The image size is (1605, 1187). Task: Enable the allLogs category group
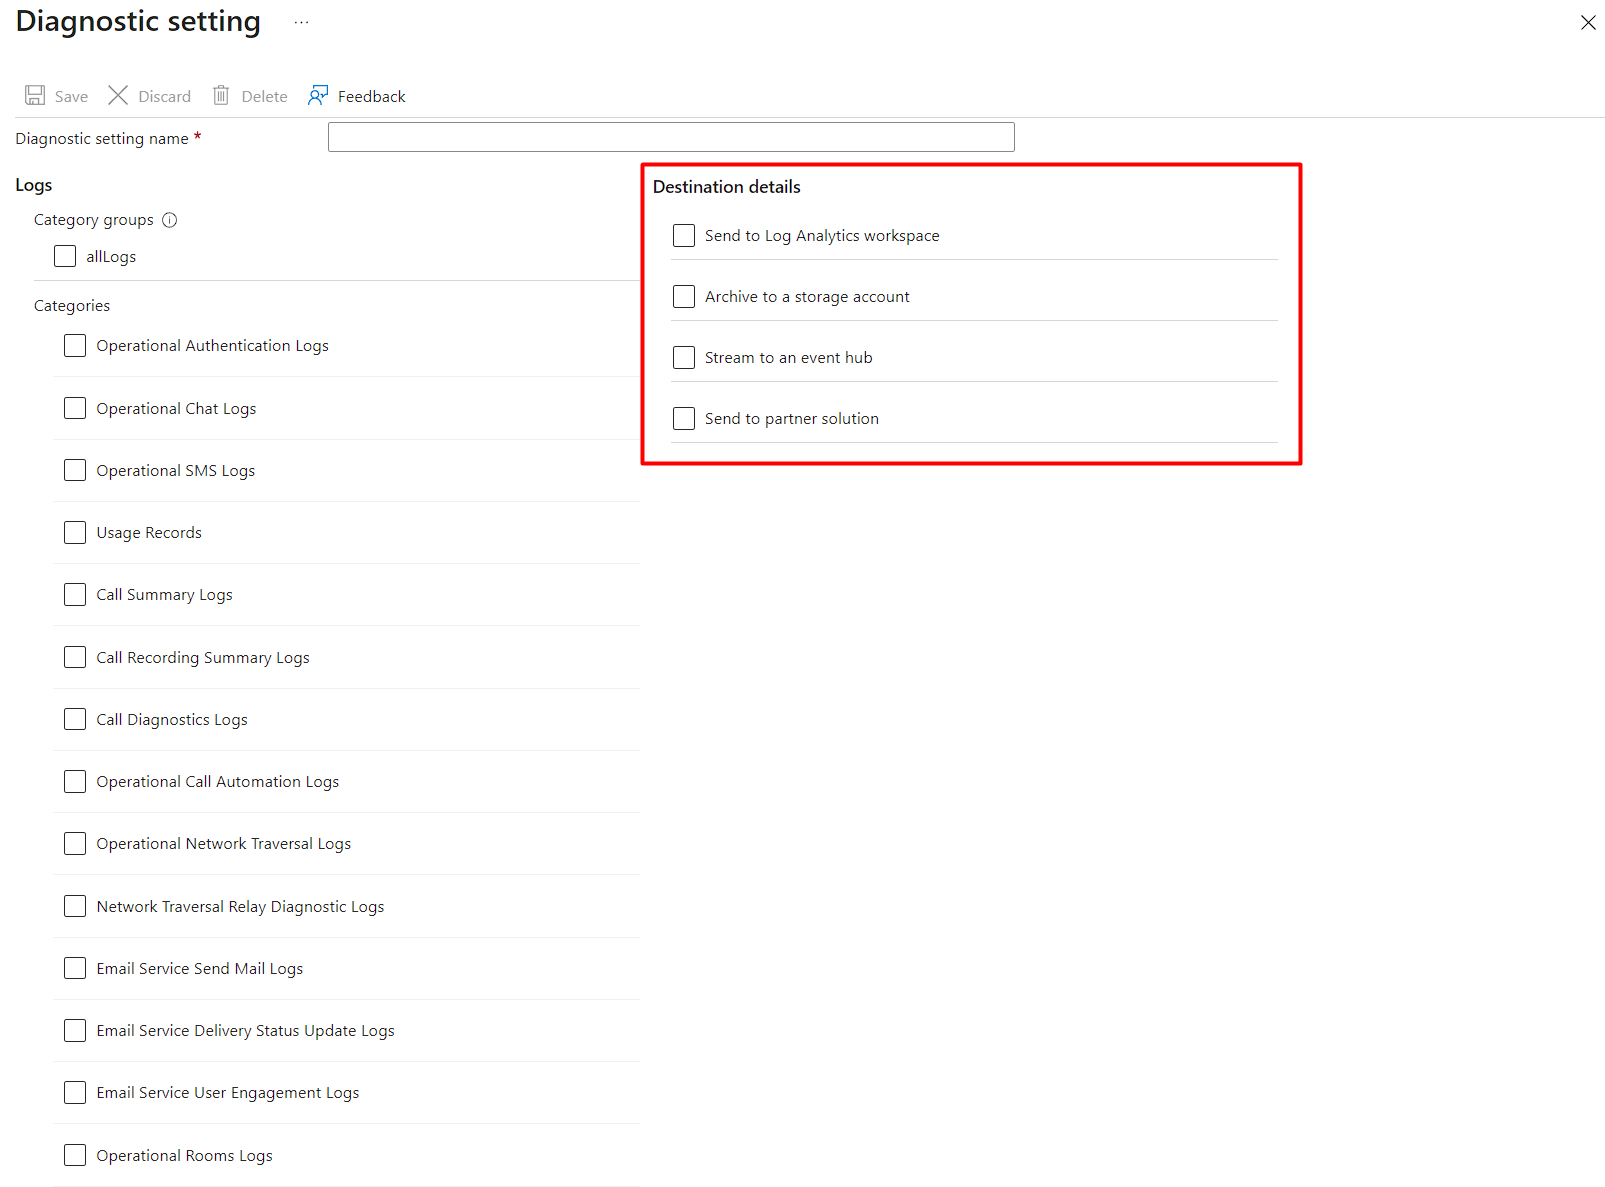[x=64, y=256]
